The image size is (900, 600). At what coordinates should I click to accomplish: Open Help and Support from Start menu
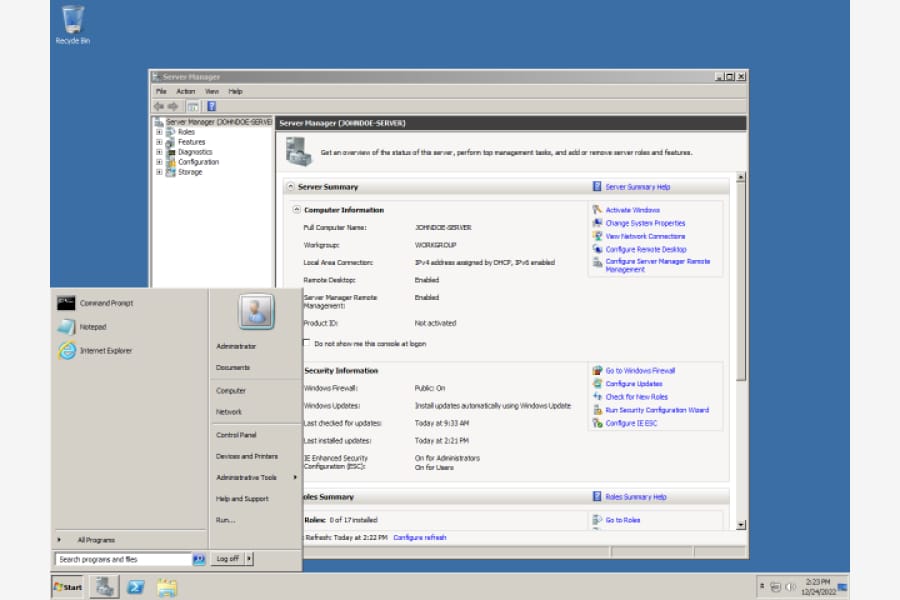tap(242, 498)
